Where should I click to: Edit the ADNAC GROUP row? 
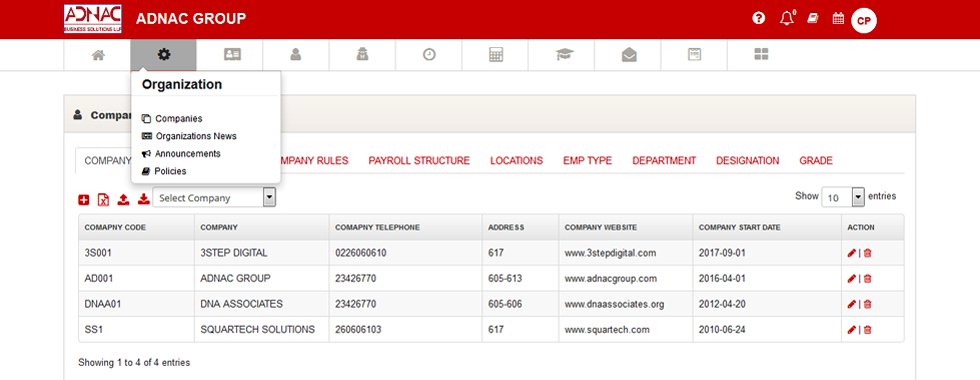[x=851, y=279]
